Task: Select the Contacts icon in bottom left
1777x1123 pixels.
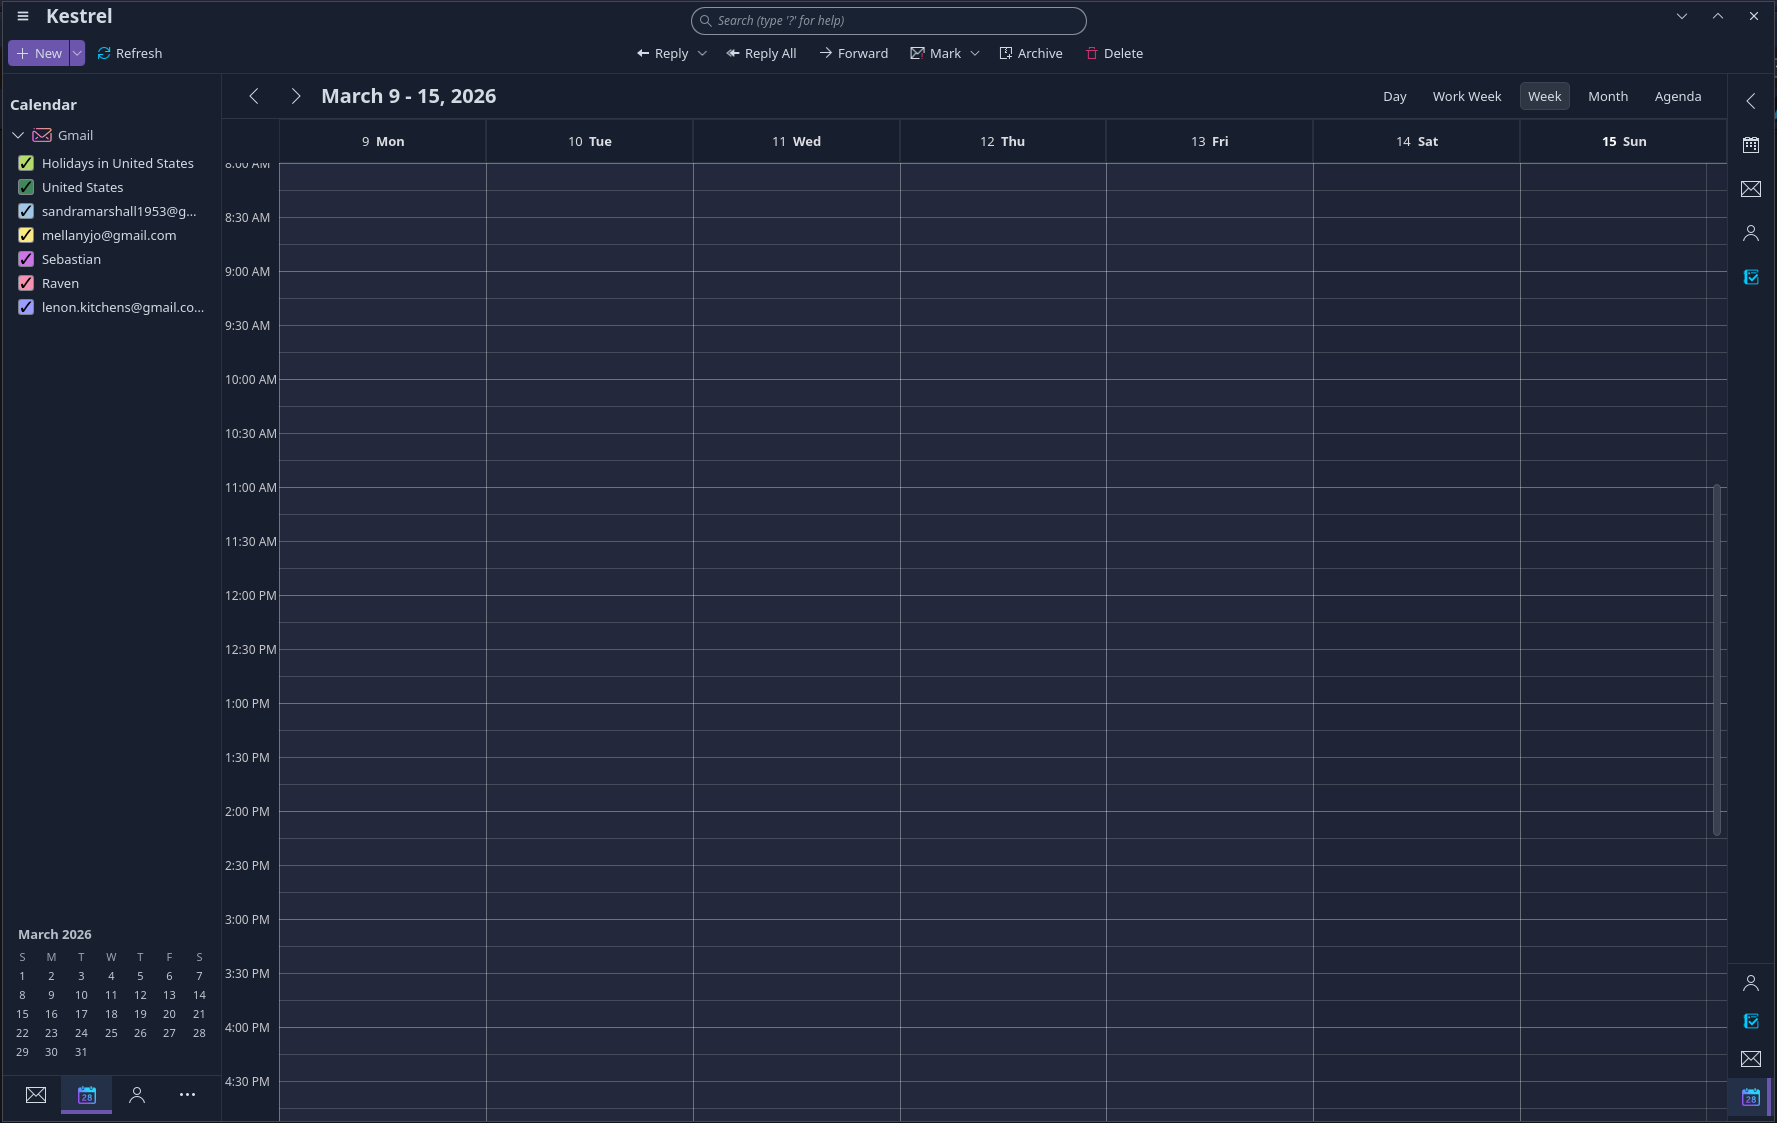Action: (x=137, y=1095)
